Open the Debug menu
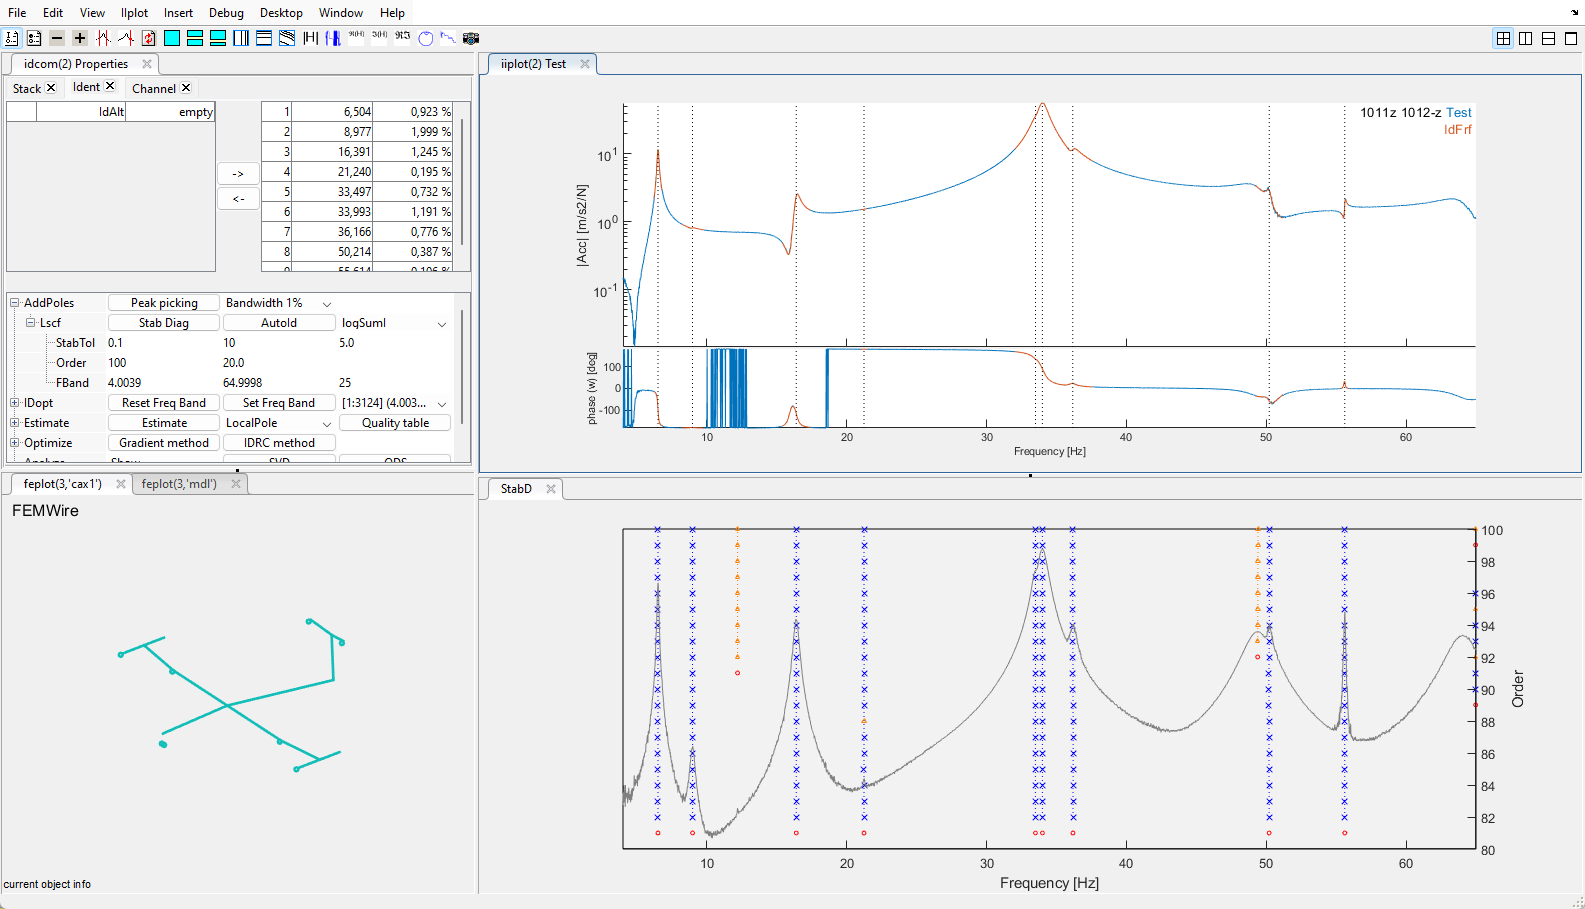 tap(226, 13)
